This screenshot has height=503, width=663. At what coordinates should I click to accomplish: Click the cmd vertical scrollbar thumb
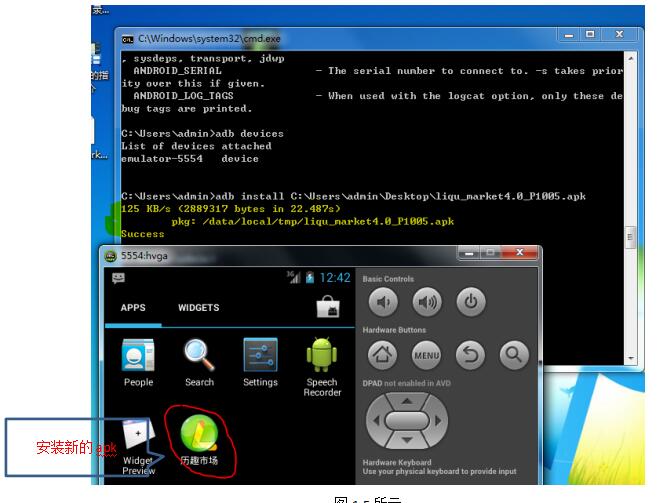[630, 237]
